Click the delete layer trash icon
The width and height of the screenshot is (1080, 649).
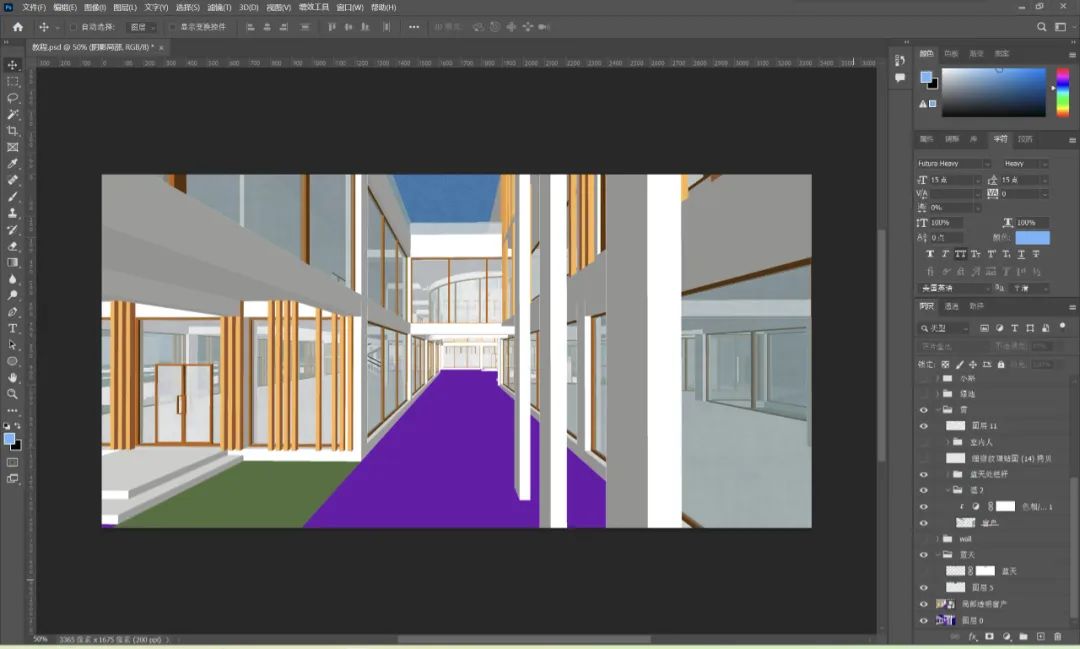coord(1057,637)
